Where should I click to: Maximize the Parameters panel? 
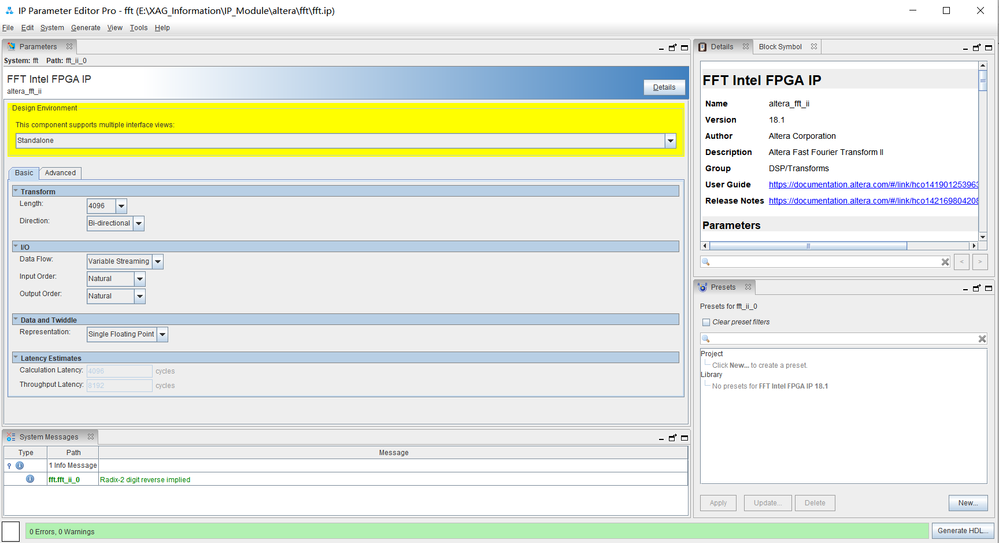pyautogui.click(x=684, y=48)
